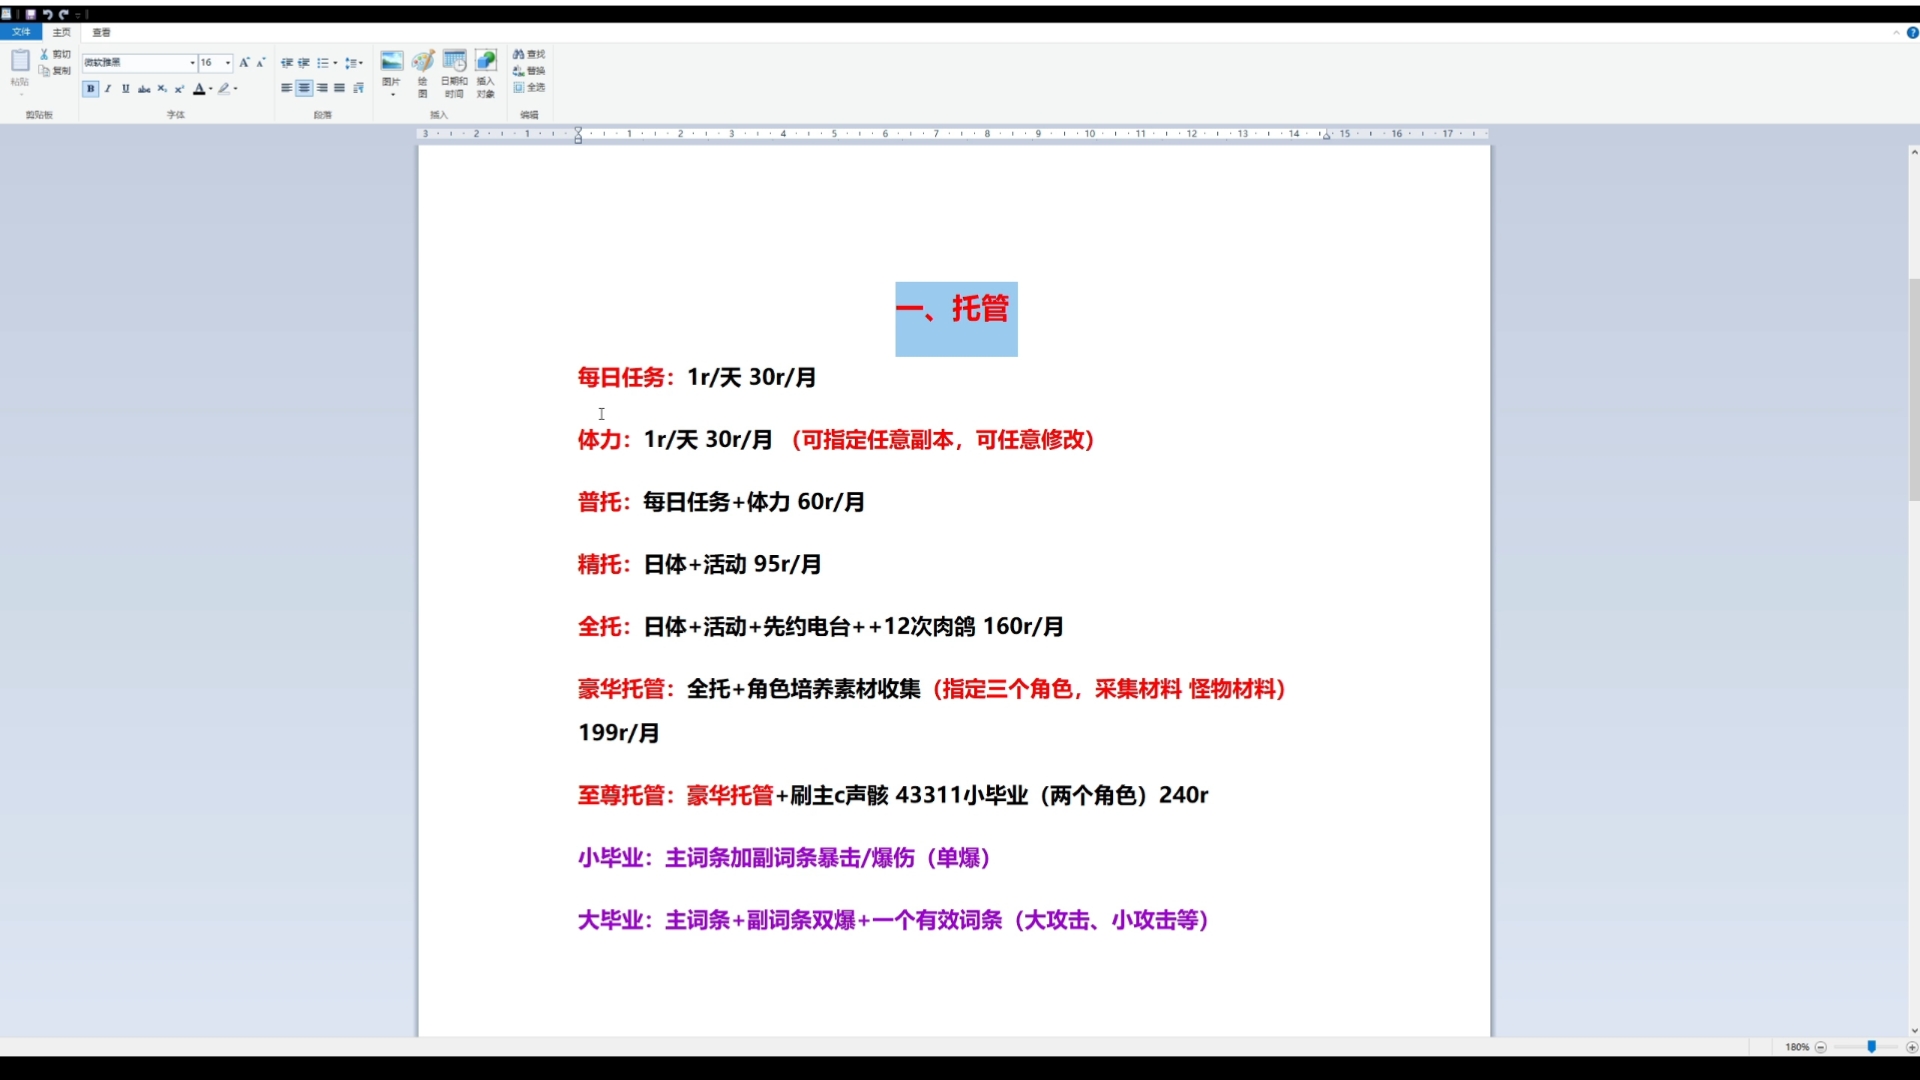Viewport: 1920px width, 1080px height.
Task: Toggle Bold formatting
Action: (x=90, y=88)
